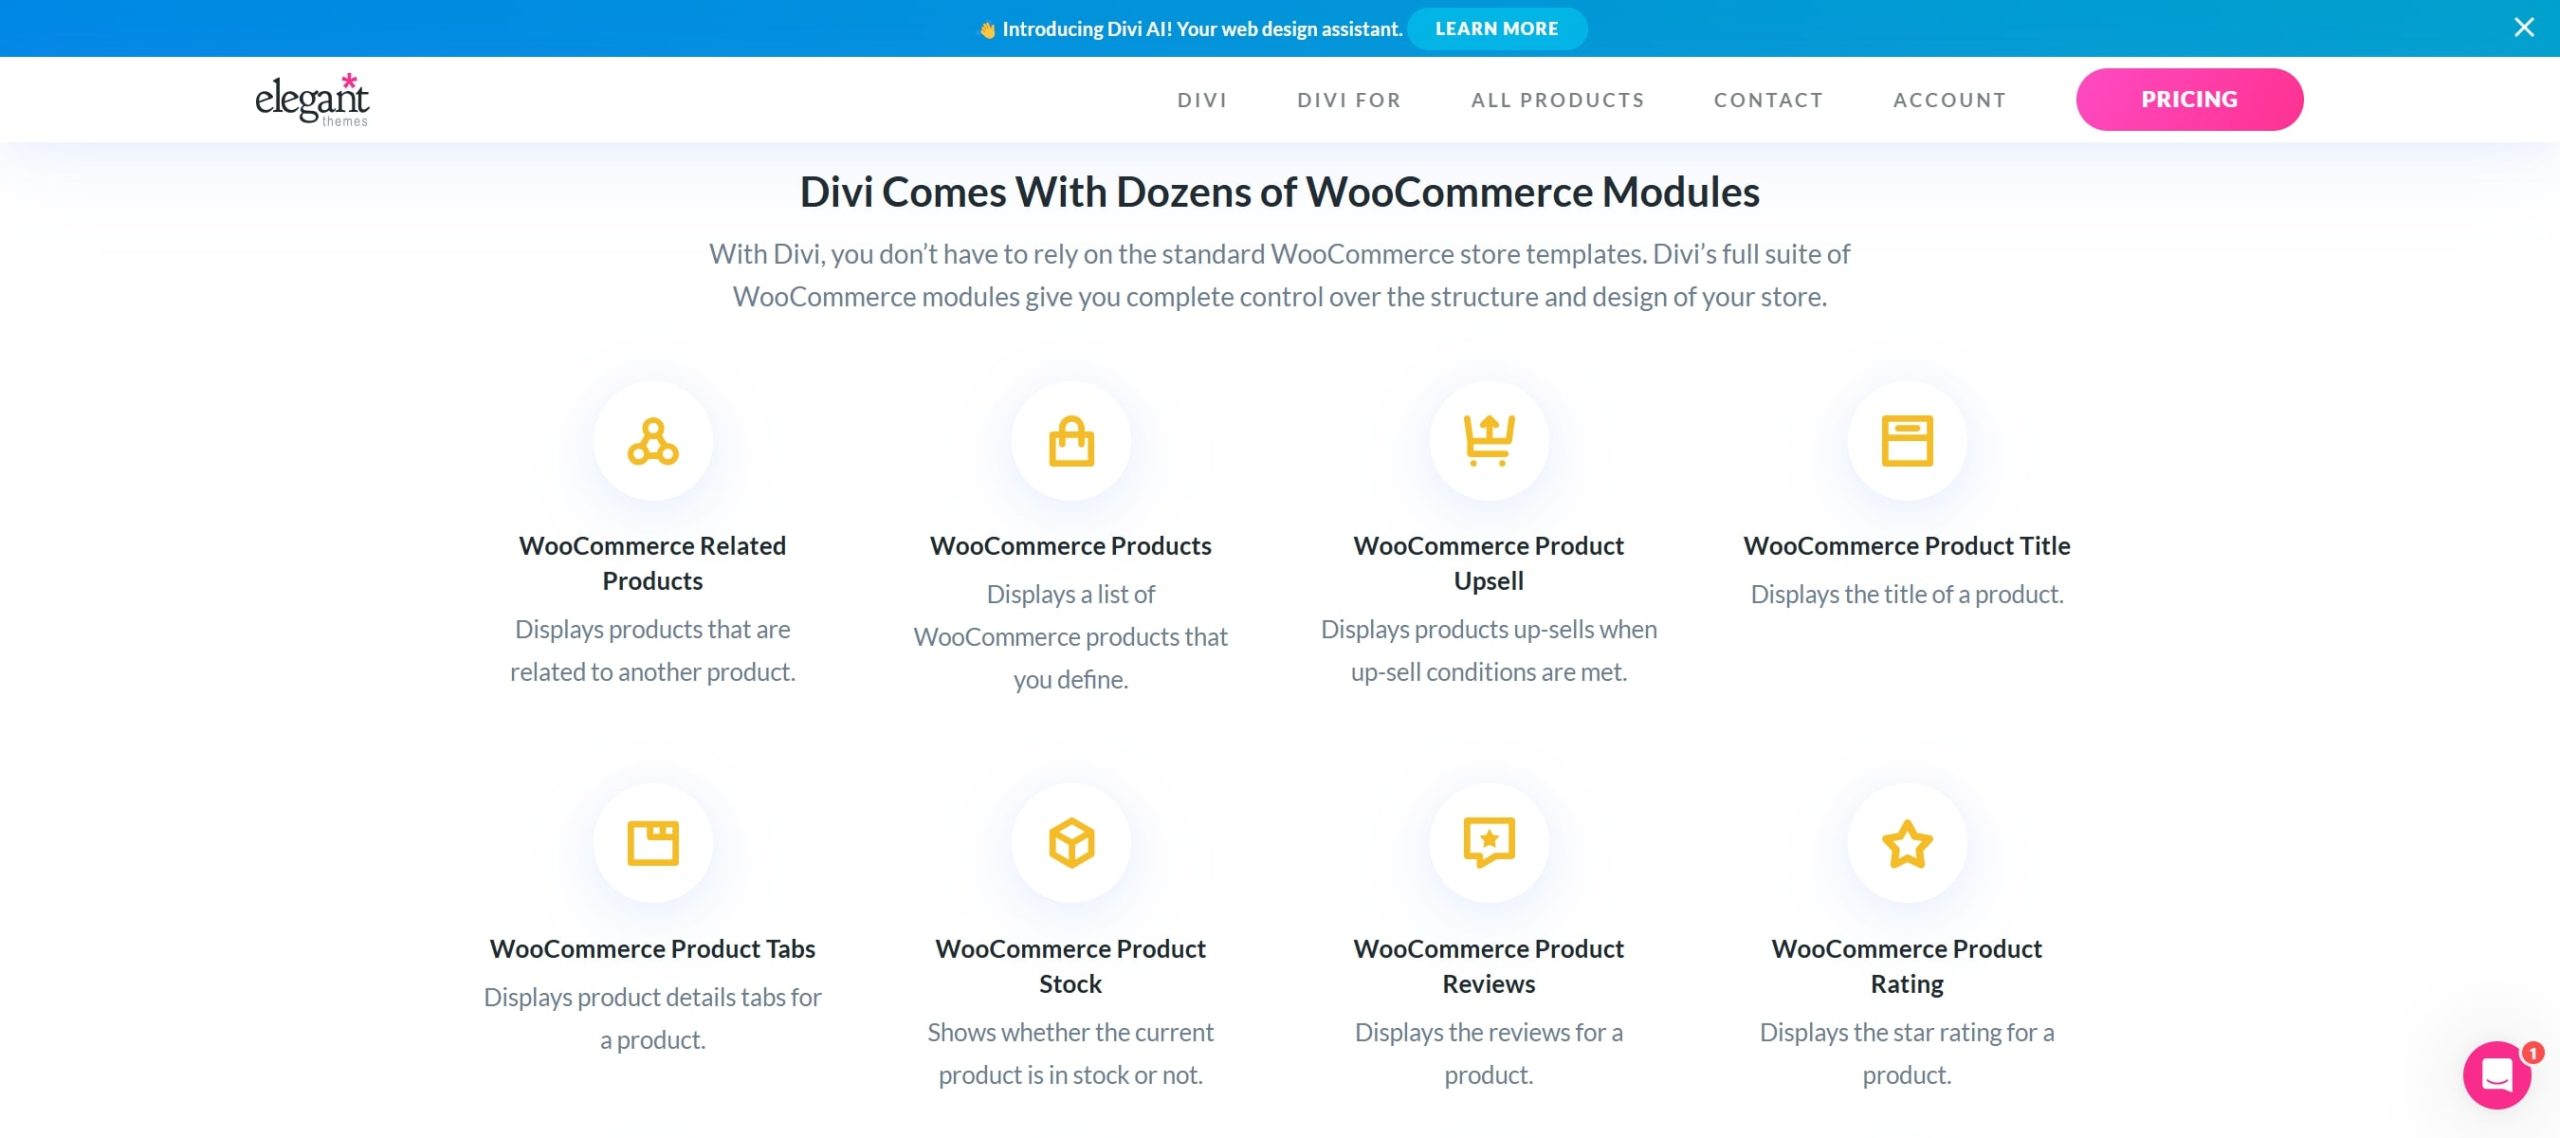Click the WooCommerce Product Stock box icon
The height and width of the screenshot is (1138, 2560).
point(1071,842)
